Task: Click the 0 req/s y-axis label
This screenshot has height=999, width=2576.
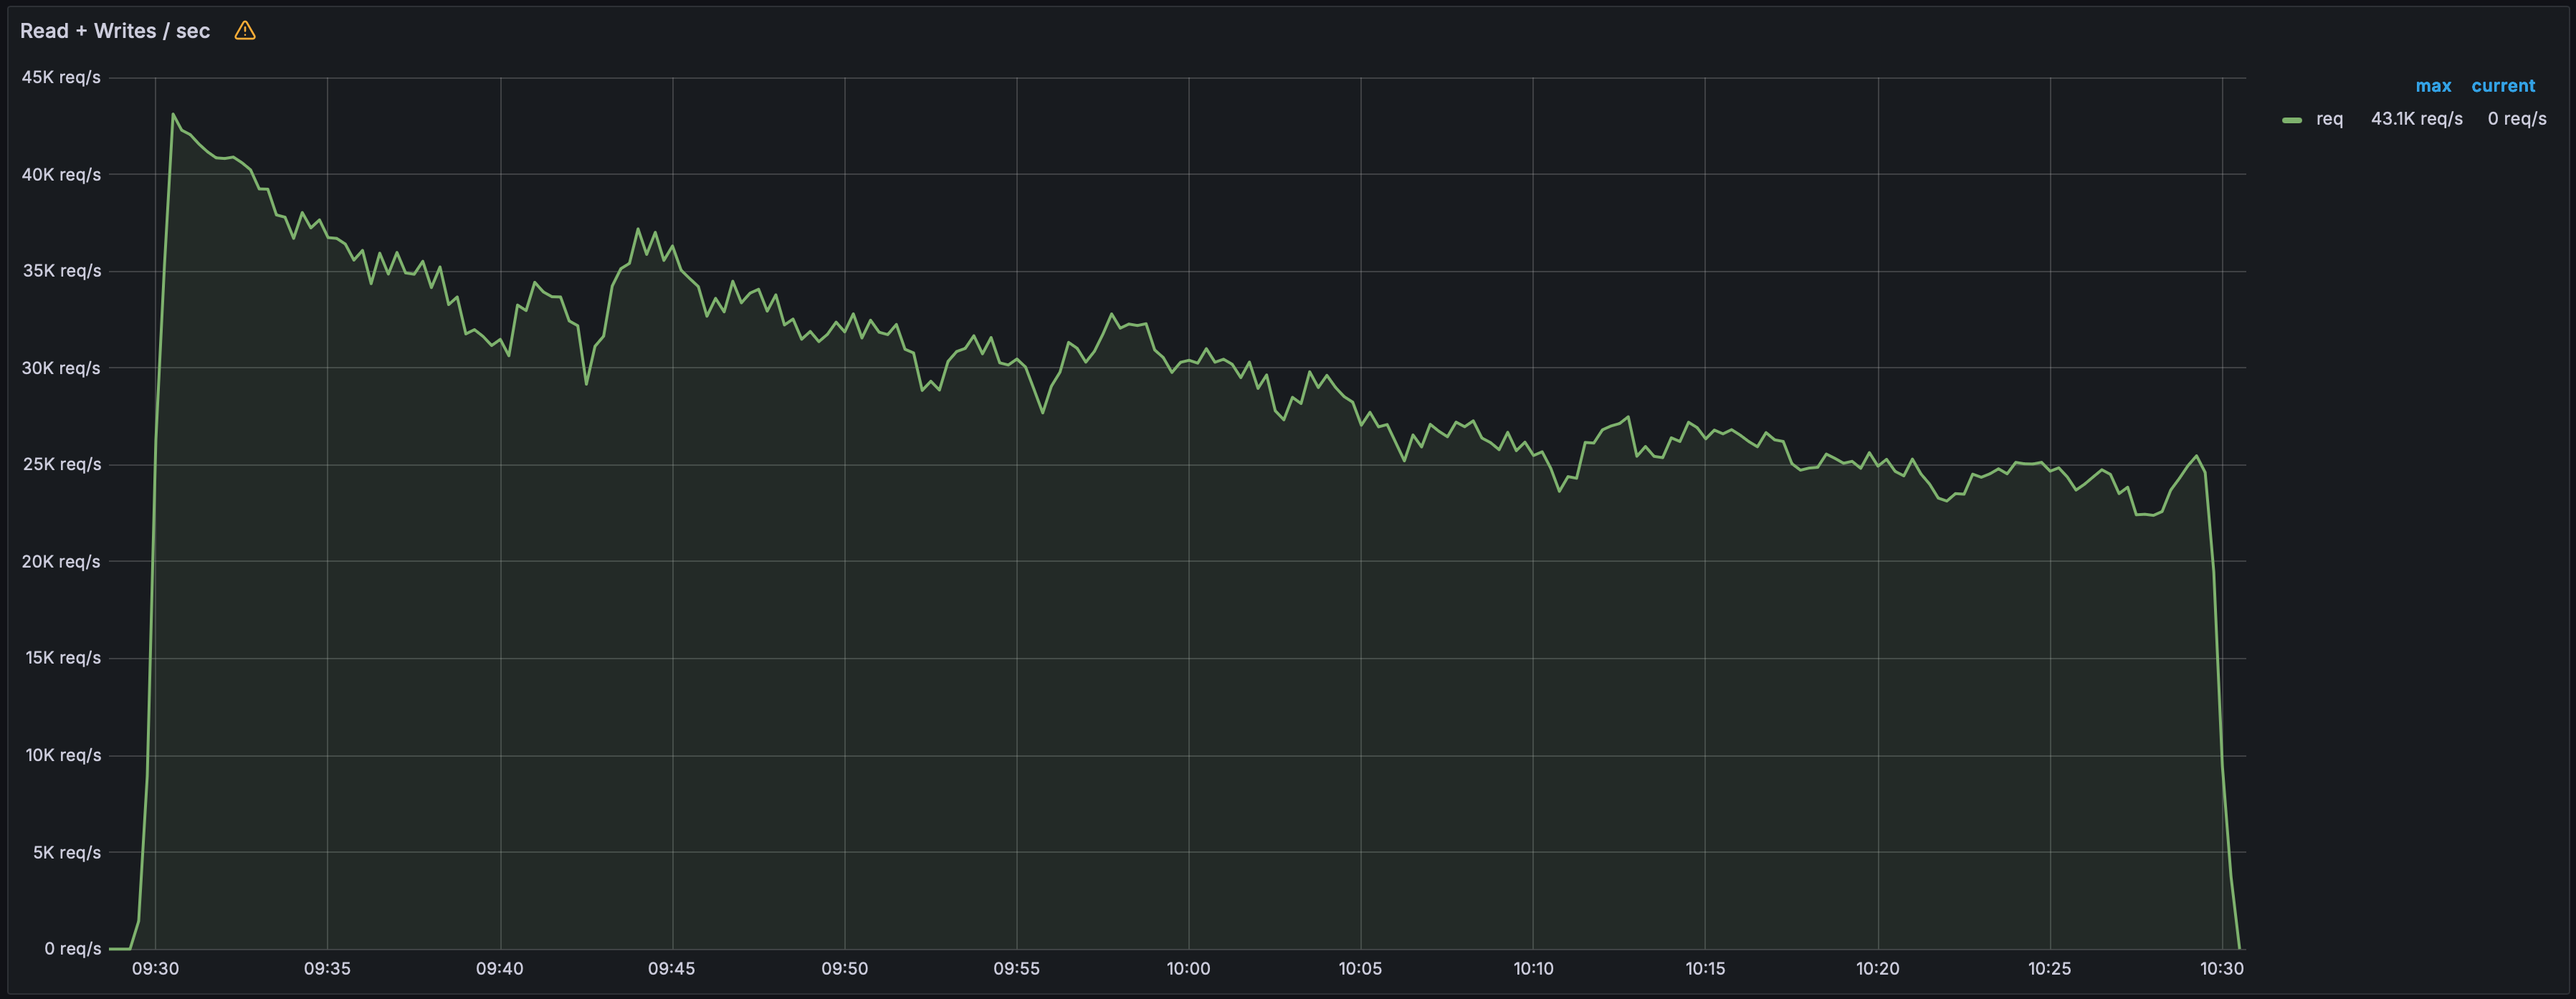Action: (x=72, y=948)
